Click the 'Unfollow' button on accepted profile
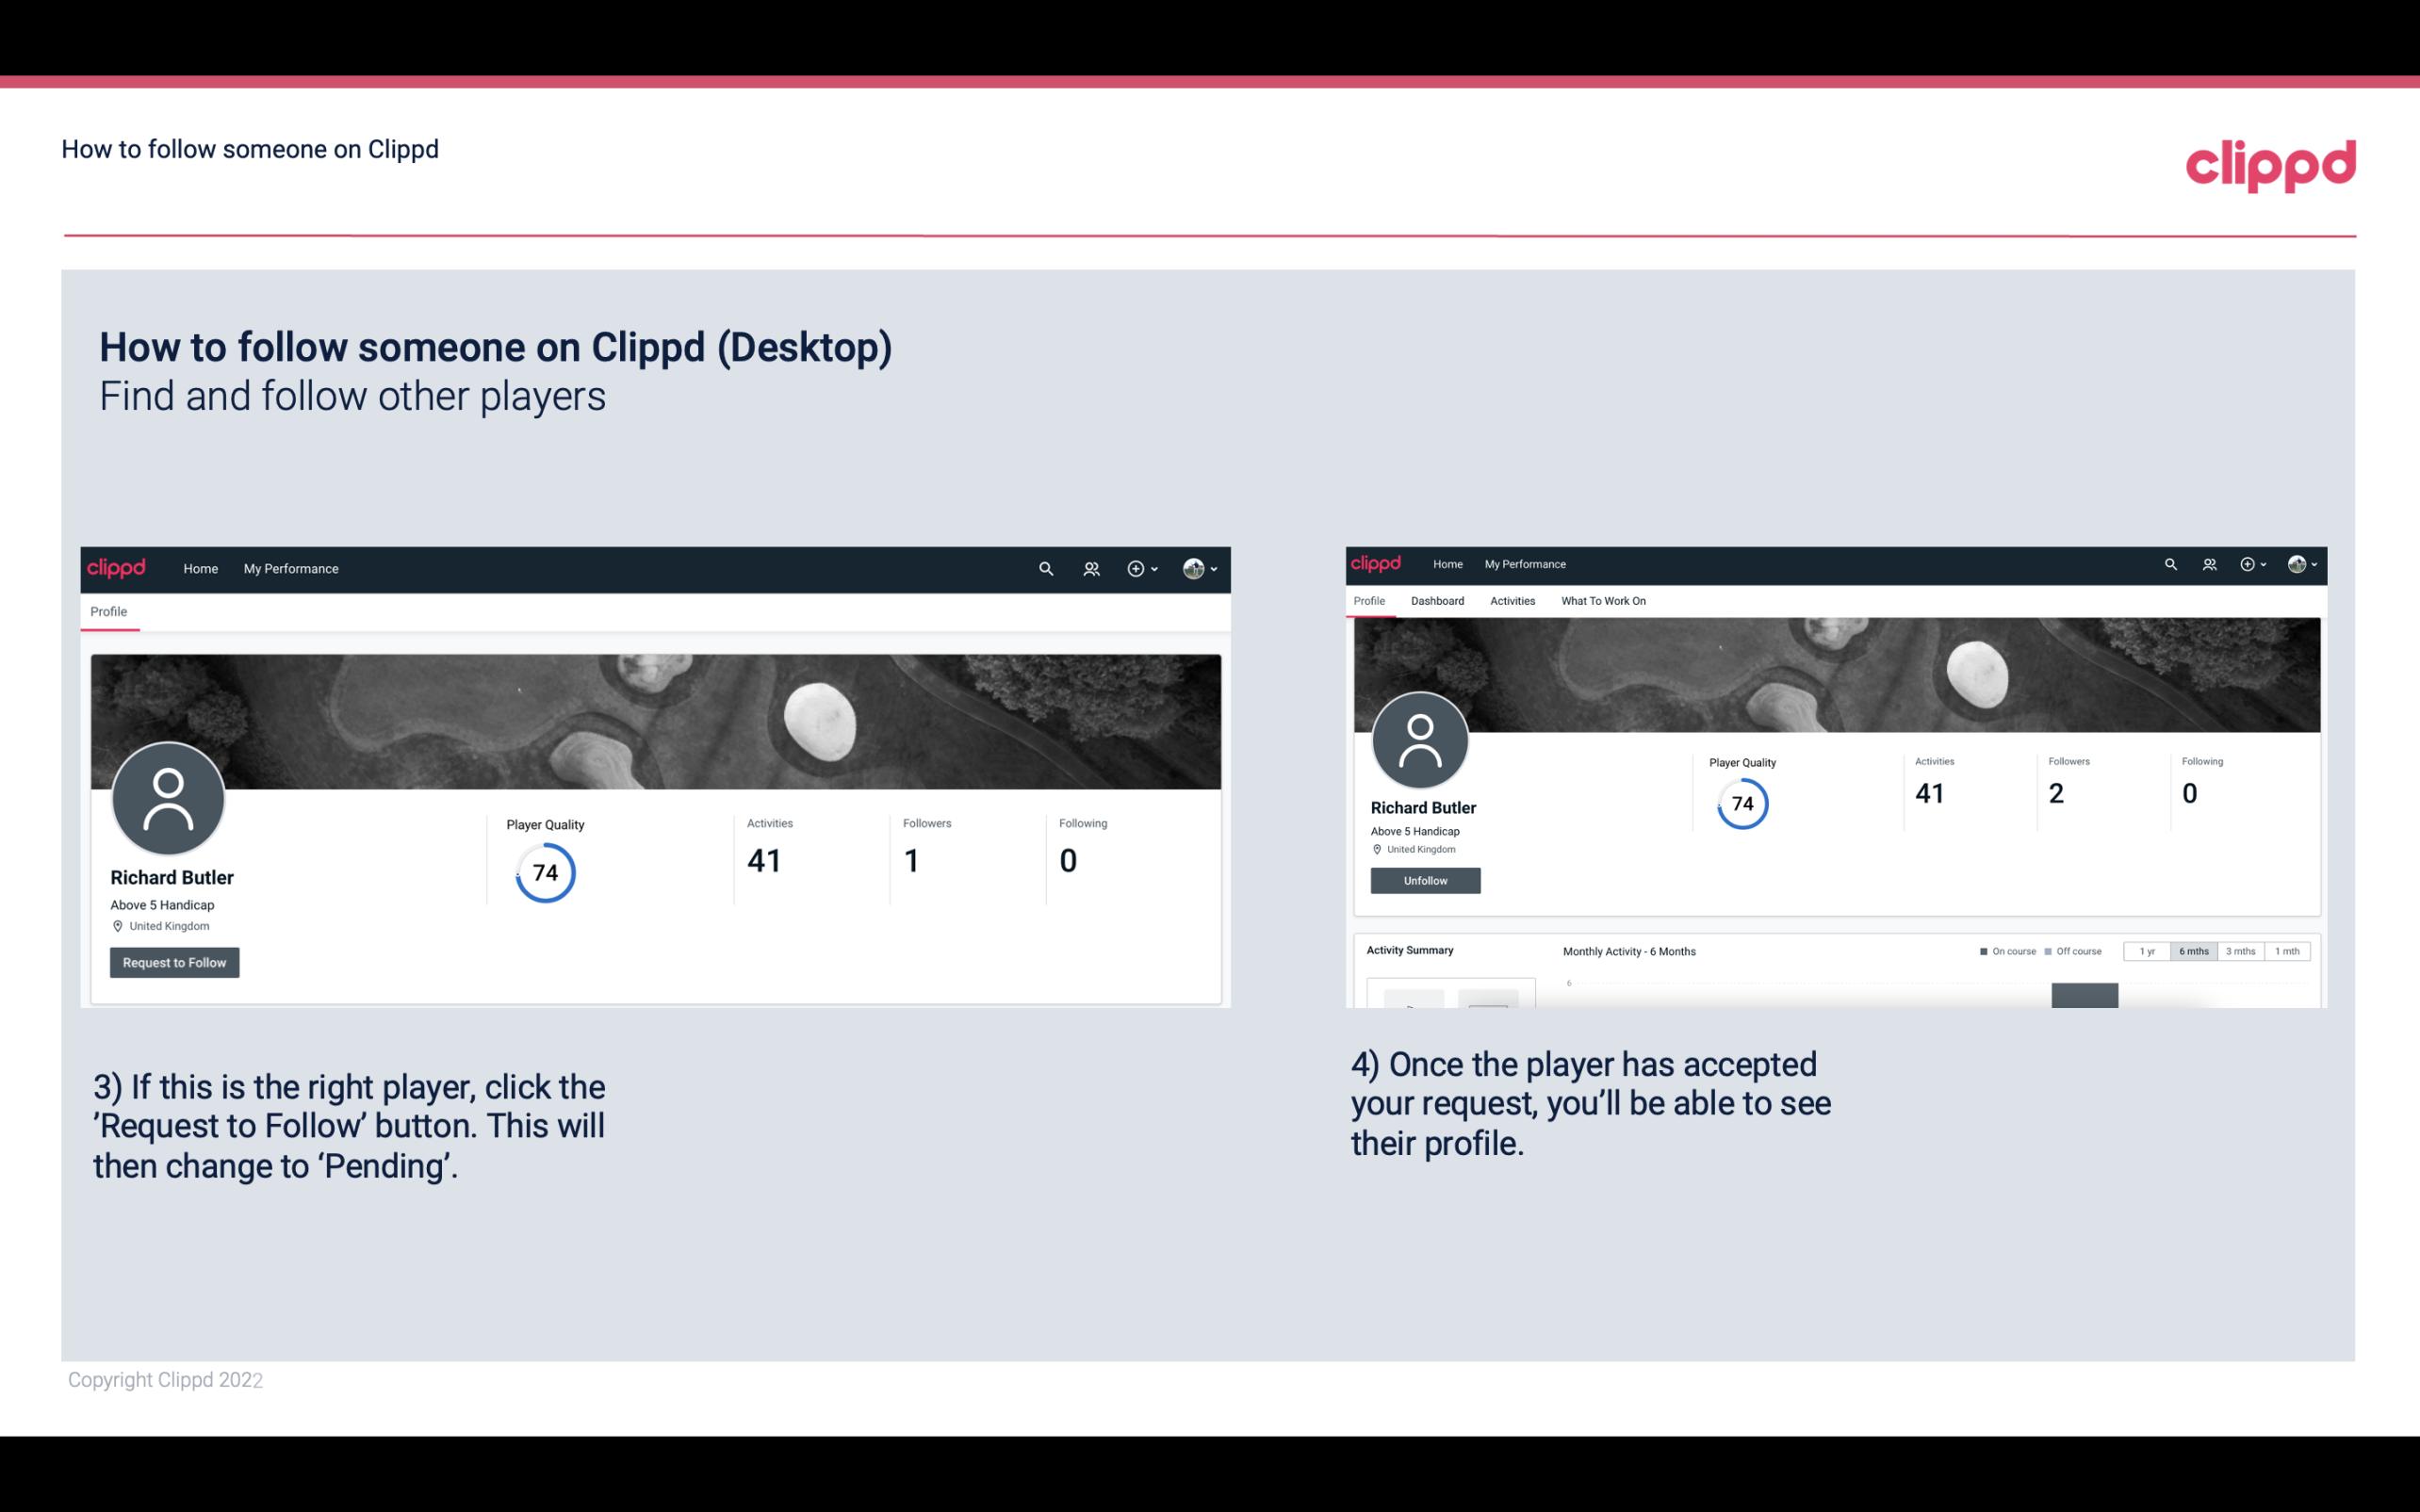 (1423, 882)
